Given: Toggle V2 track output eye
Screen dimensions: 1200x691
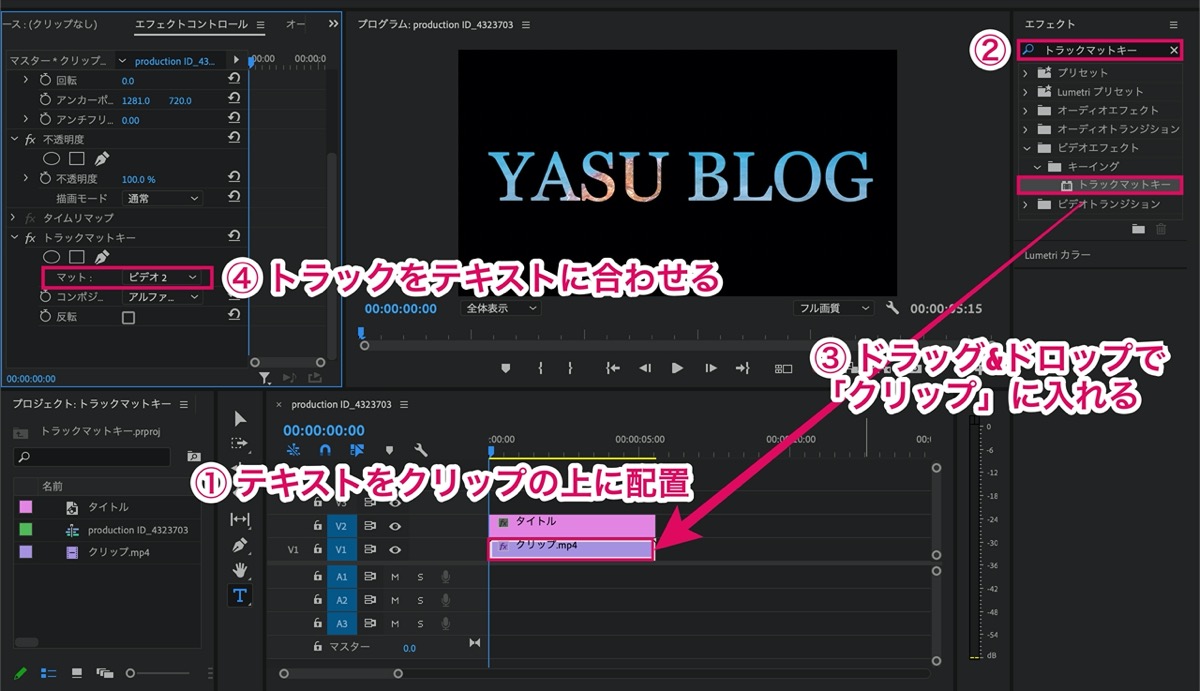Looking at the screenshot, I should point(395,525).
